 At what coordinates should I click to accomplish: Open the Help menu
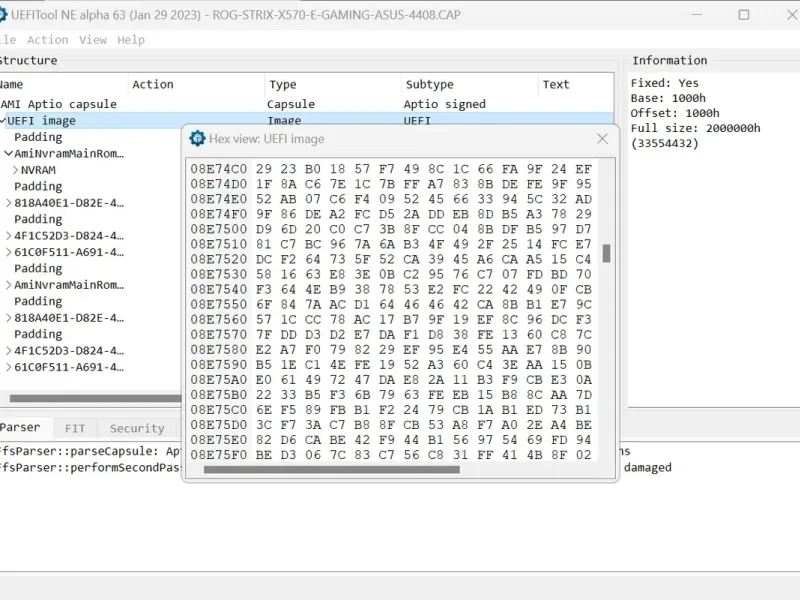click(131, 40)
